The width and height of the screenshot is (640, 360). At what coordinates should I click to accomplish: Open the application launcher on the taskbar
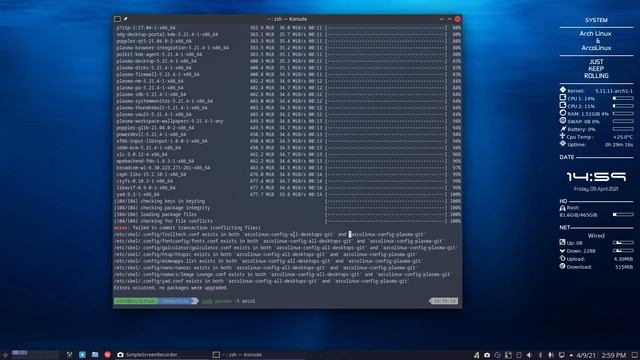(5, 355)
